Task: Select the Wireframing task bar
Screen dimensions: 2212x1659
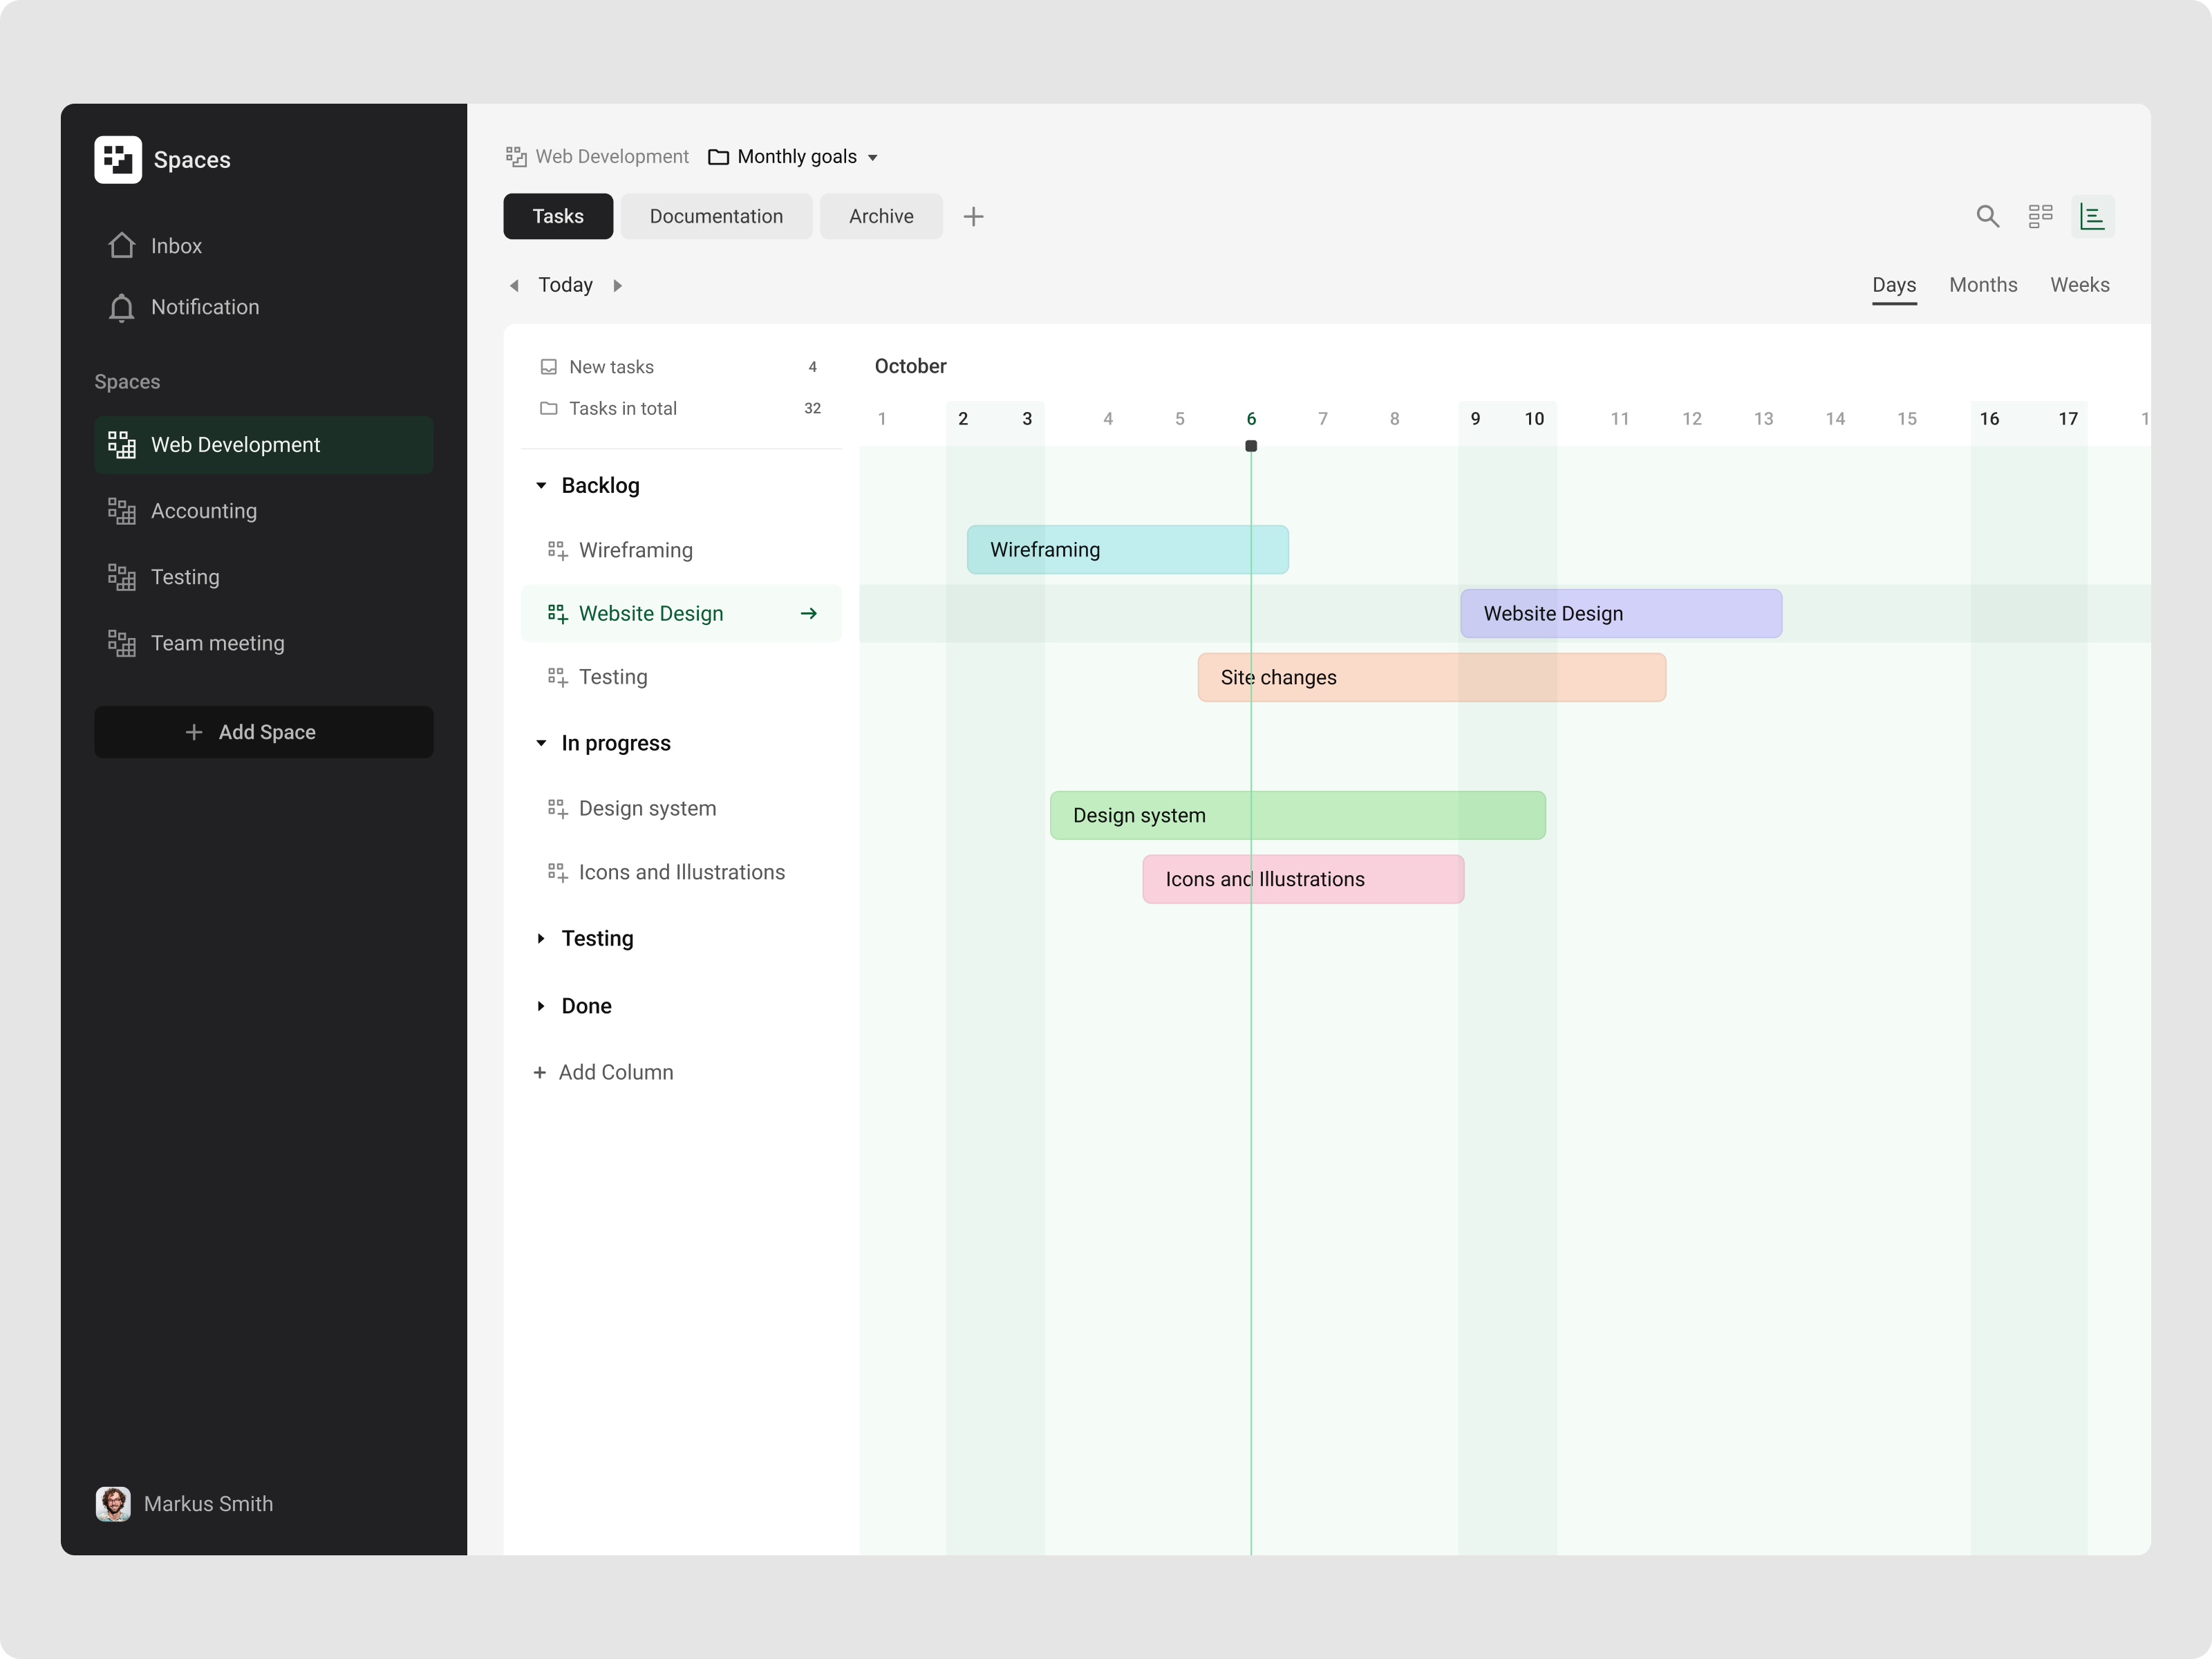Action: point(1127,549)
